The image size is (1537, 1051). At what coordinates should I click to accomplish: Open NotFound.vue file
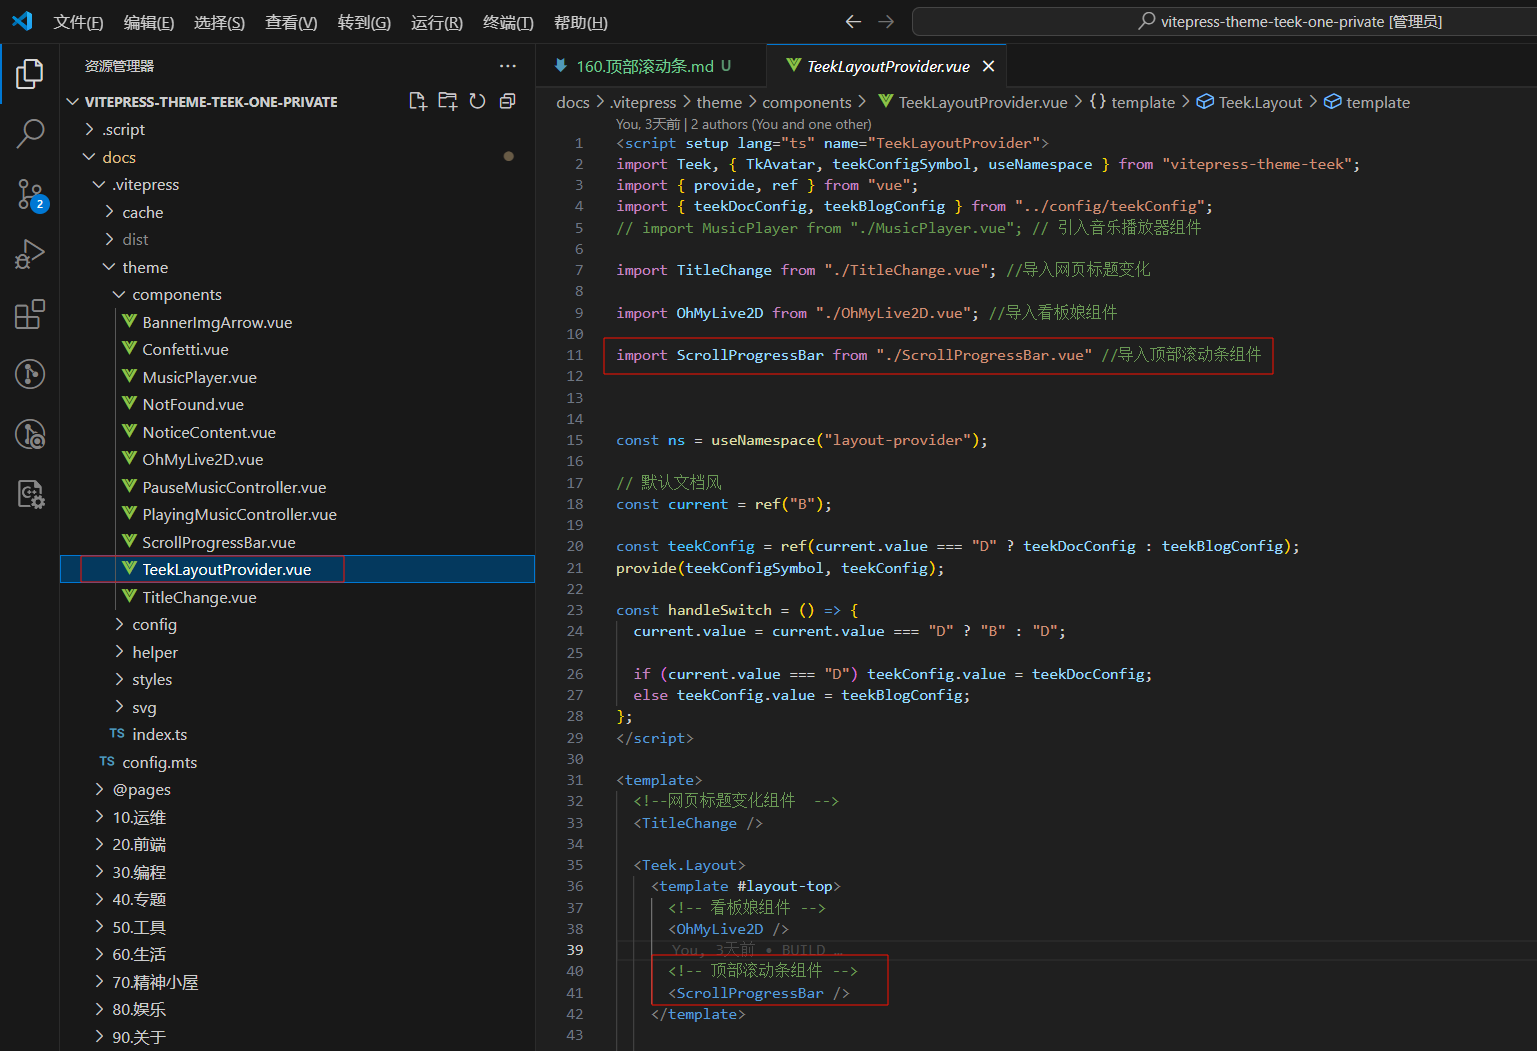pos(297,404)
